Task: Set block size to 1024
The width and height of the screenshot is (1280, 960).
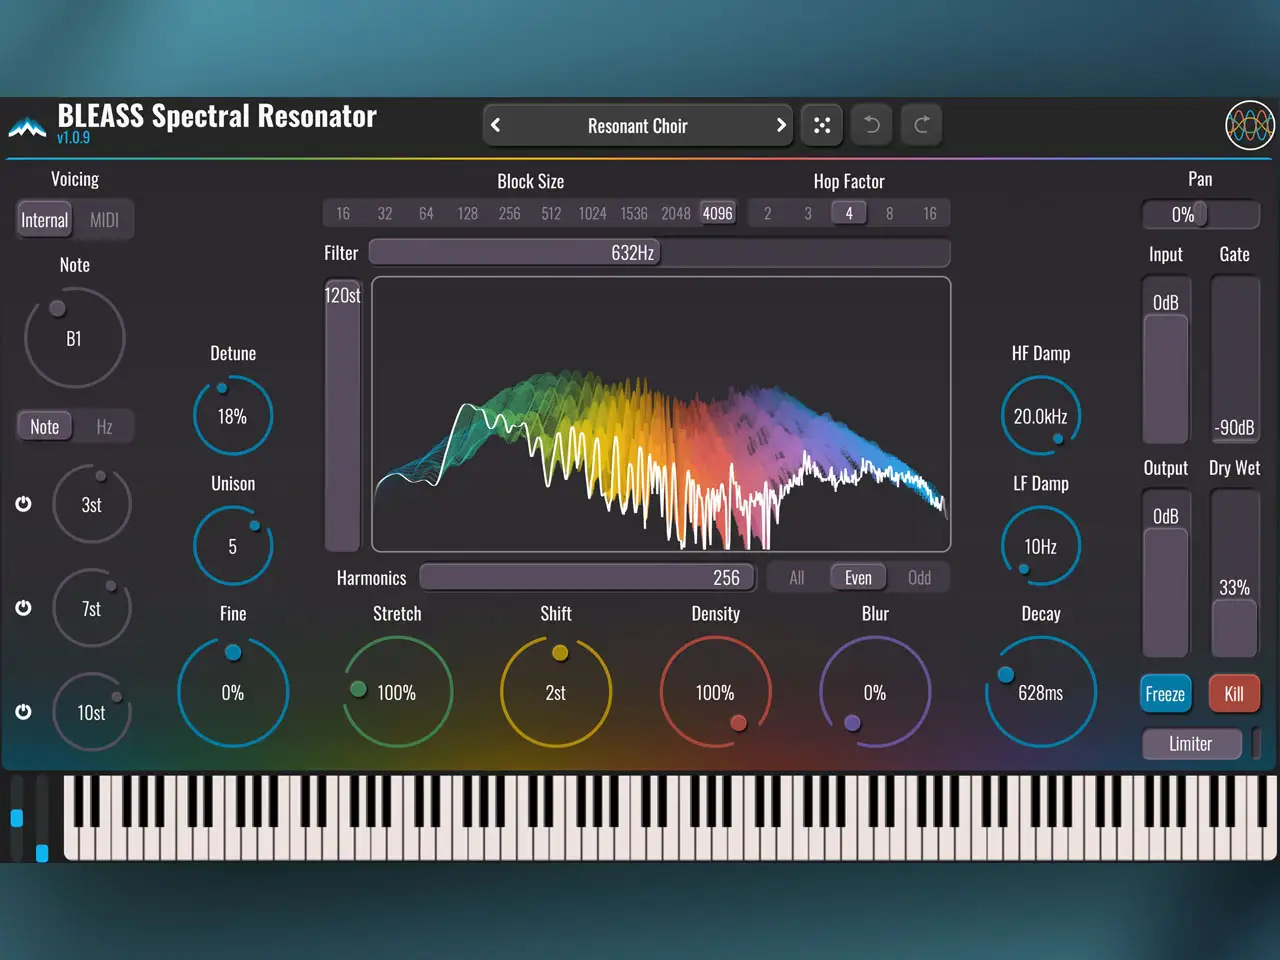Action: (x=592, y=213)
